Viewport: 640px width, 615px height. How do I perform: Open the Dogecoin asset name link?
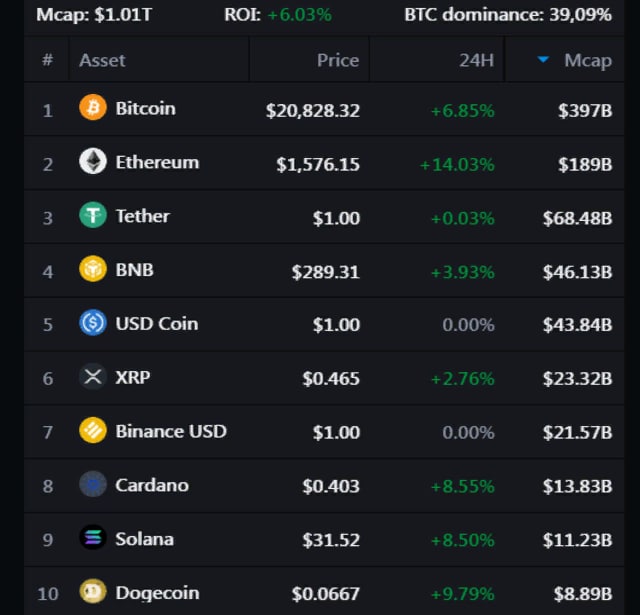pyautogui.click(x=158, y=593)
